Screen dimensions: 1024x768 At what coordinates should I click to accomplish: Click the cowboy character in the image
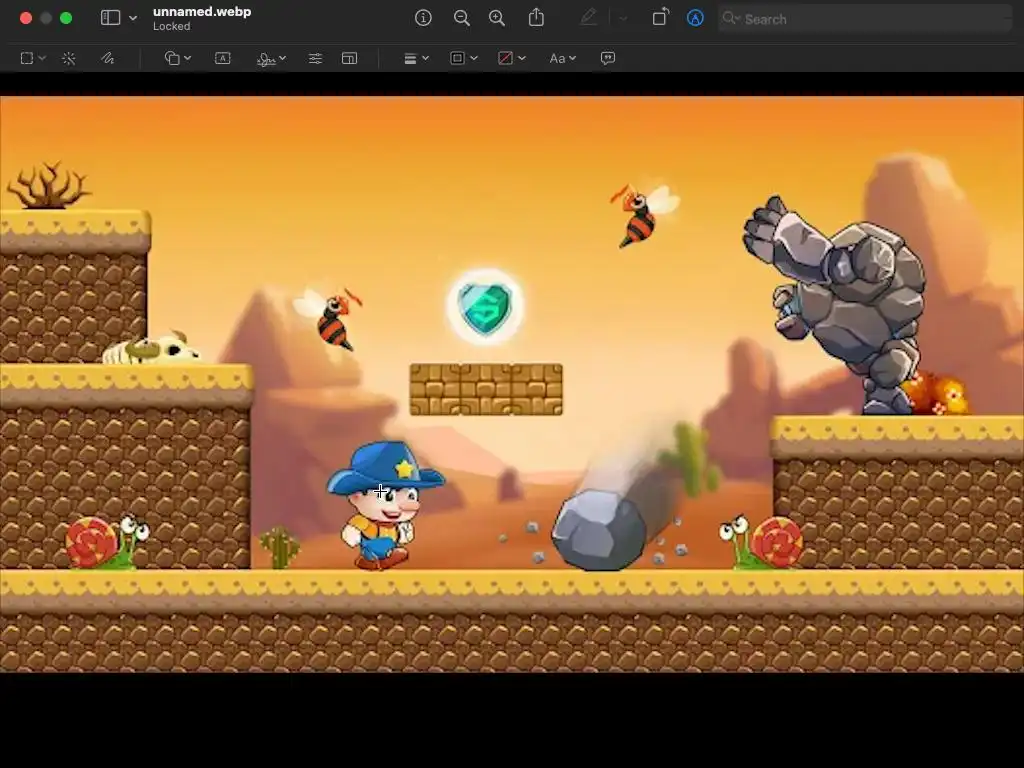[385, 505]
